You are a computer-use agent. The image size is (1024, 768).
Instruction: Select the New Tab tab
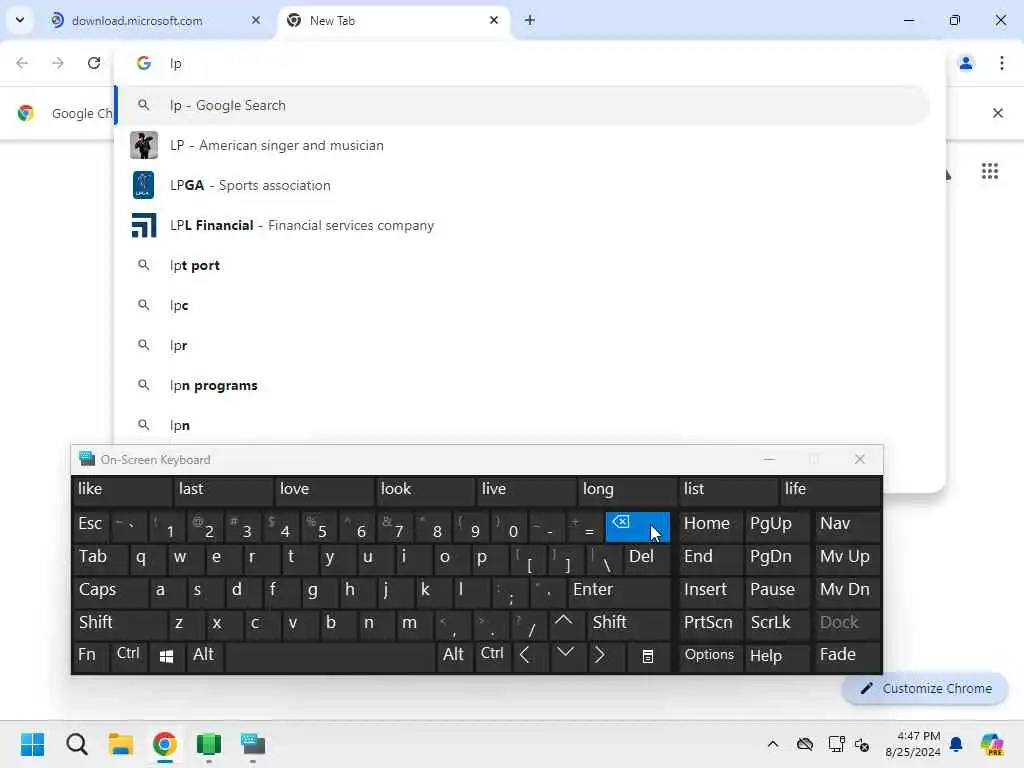click(394, 20)
